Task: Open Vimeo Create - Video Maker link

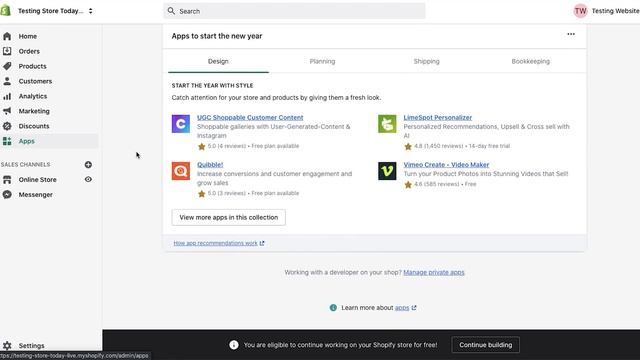Action: [x=446, y=164]
